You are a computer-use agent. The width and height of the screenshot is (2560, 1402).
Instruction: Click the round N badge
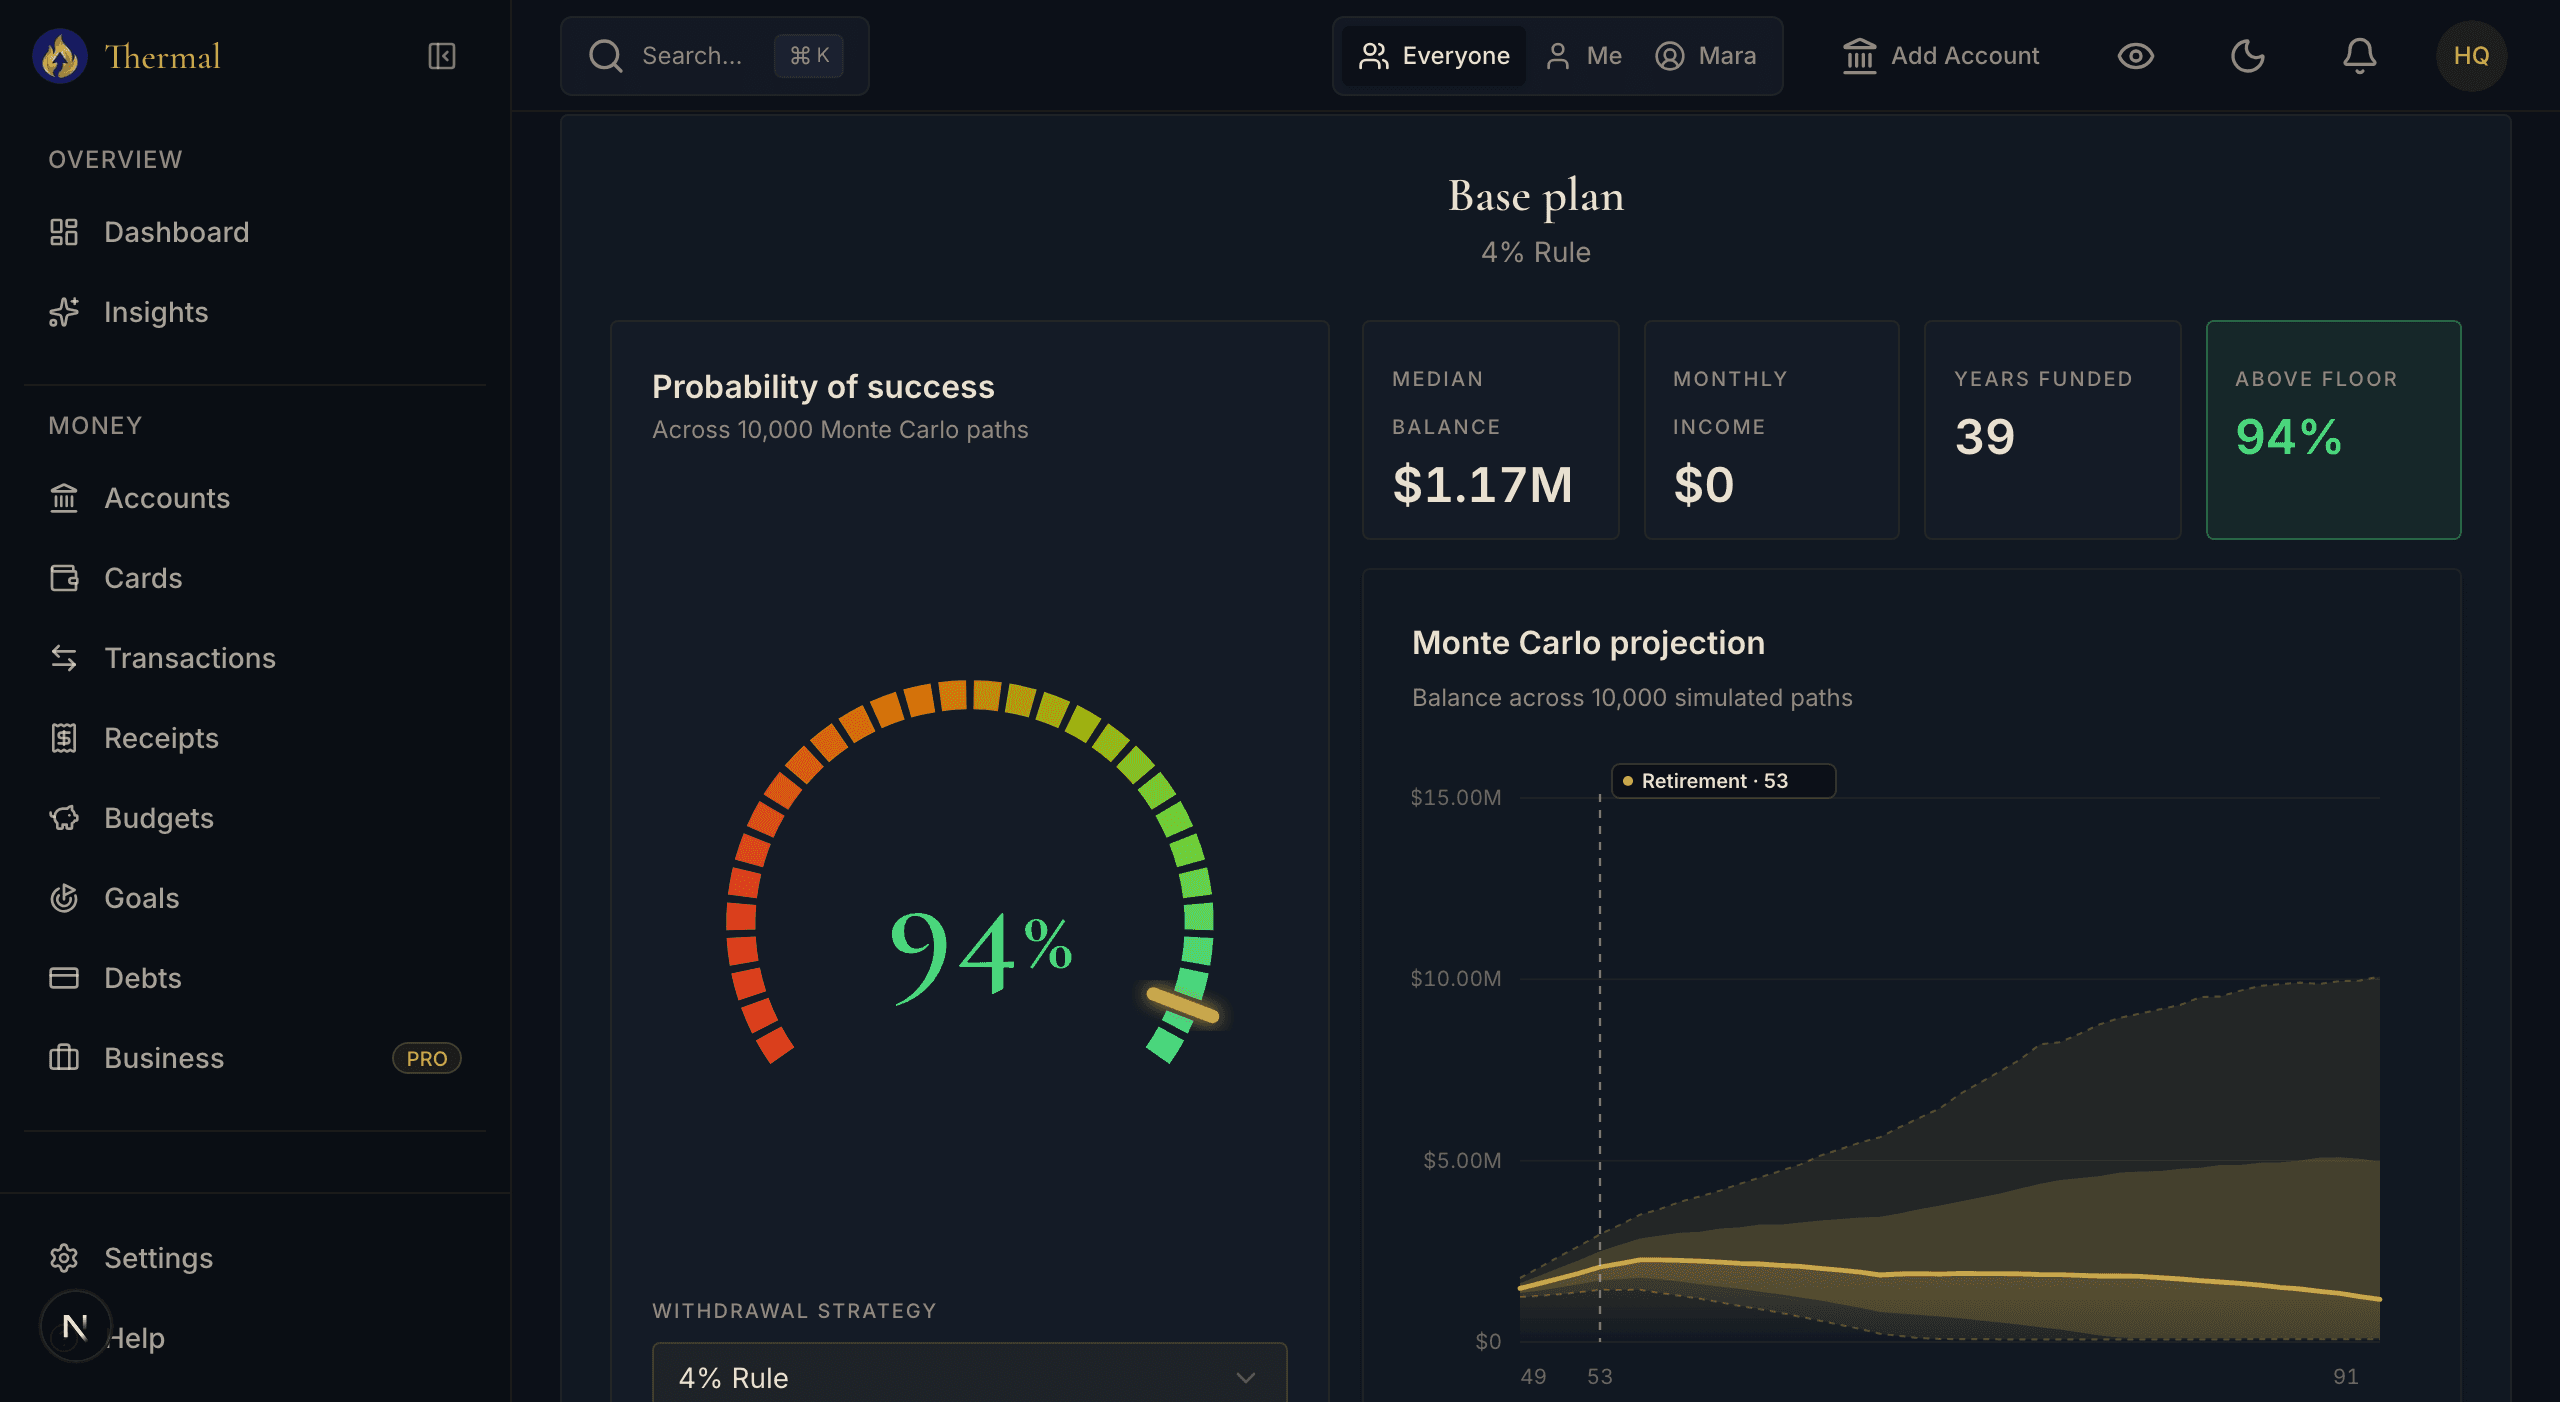coord(75,1327)
